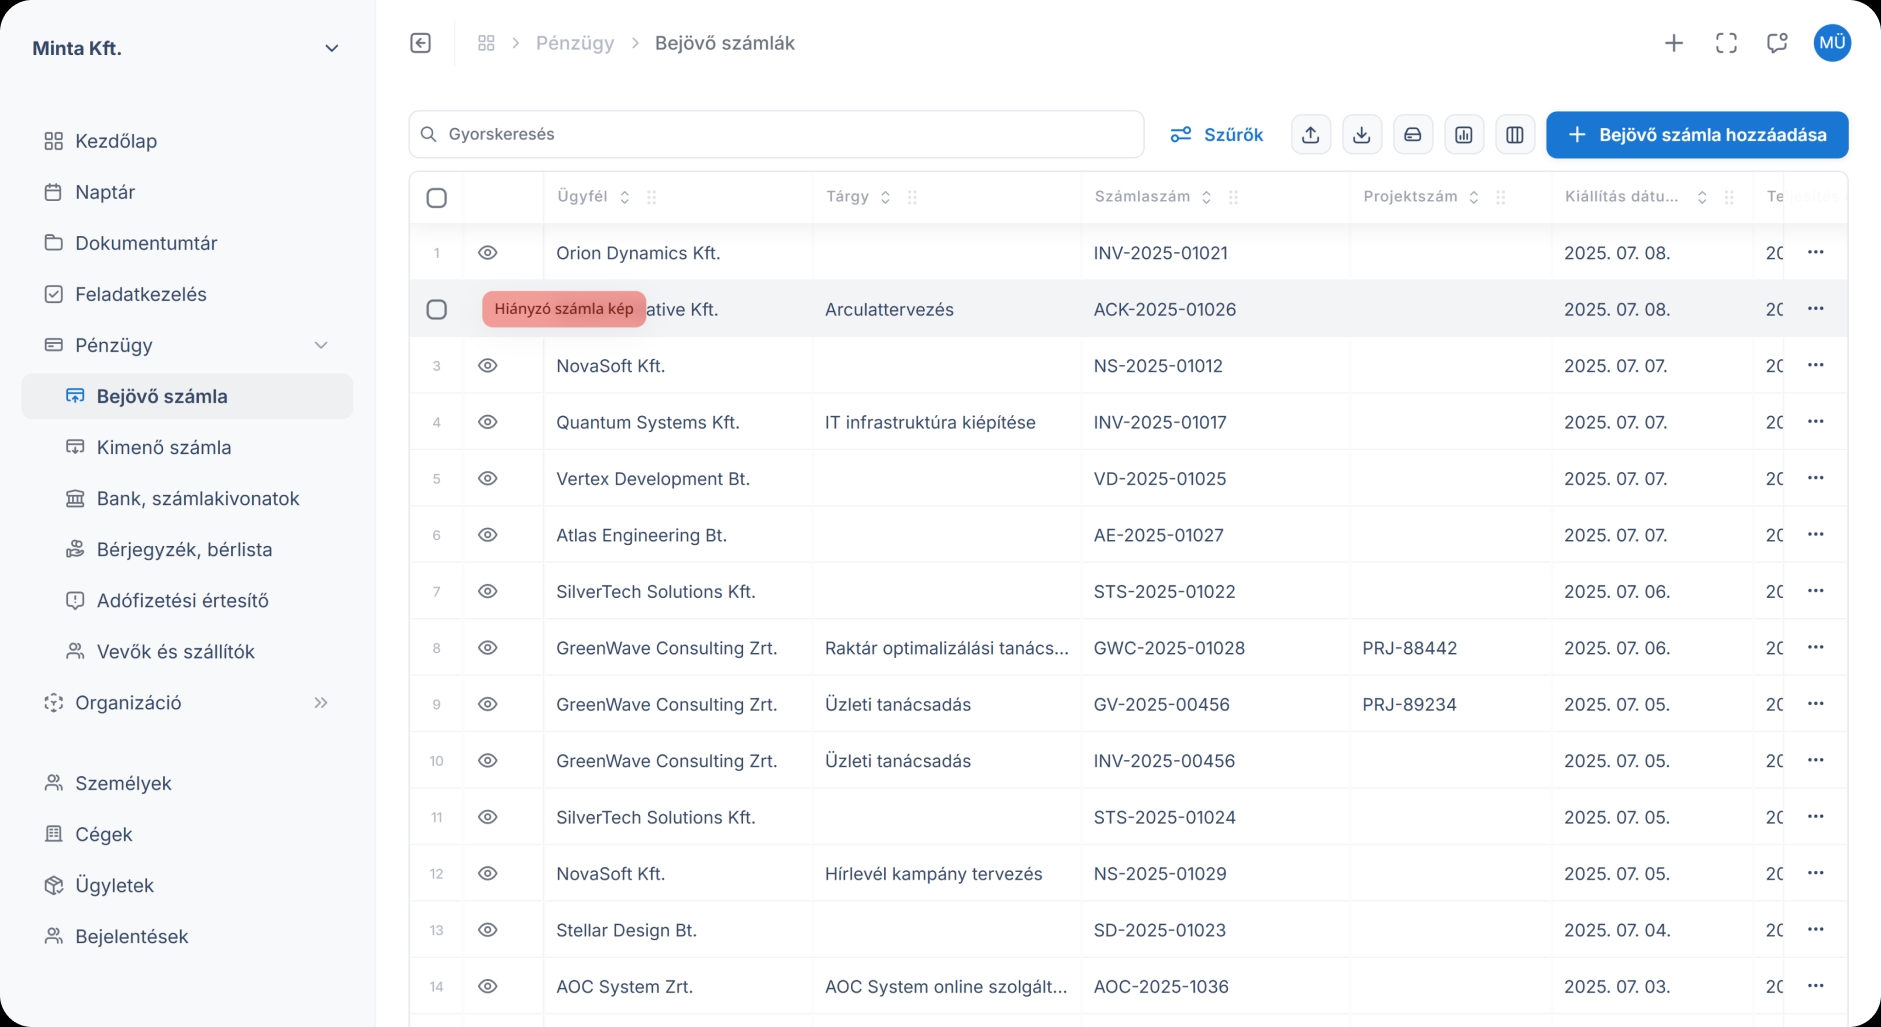Preview Orion Dynamics invoice with the eye icon
Viewport: 1881px width, 1027px height.
click(x=488, y=253)
